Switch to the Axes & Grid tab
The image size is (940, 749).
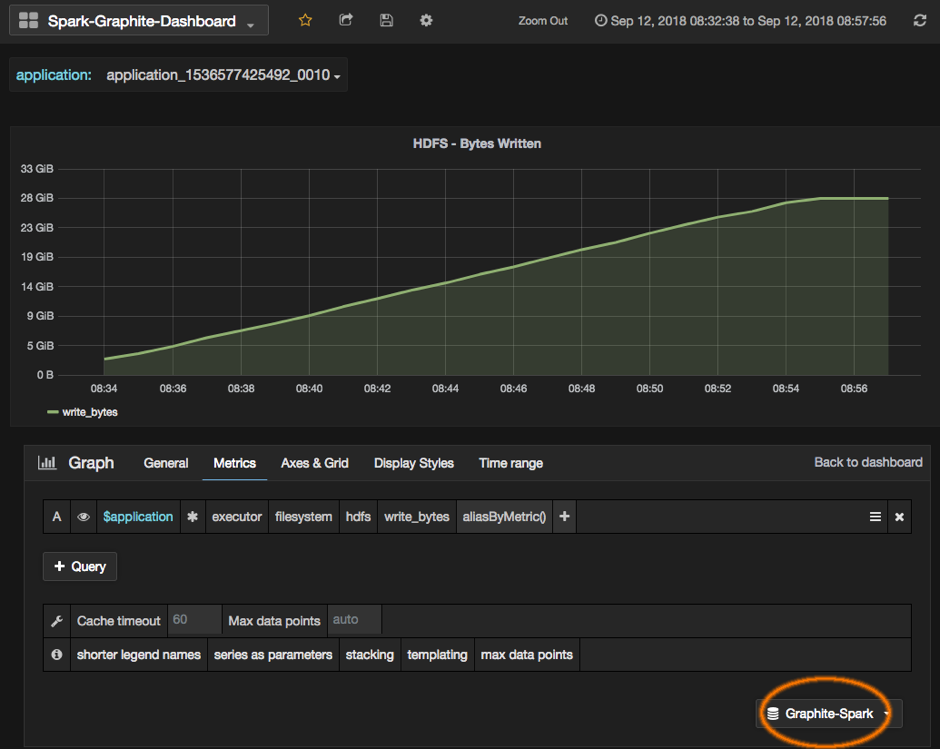click(x=314, y=463)
